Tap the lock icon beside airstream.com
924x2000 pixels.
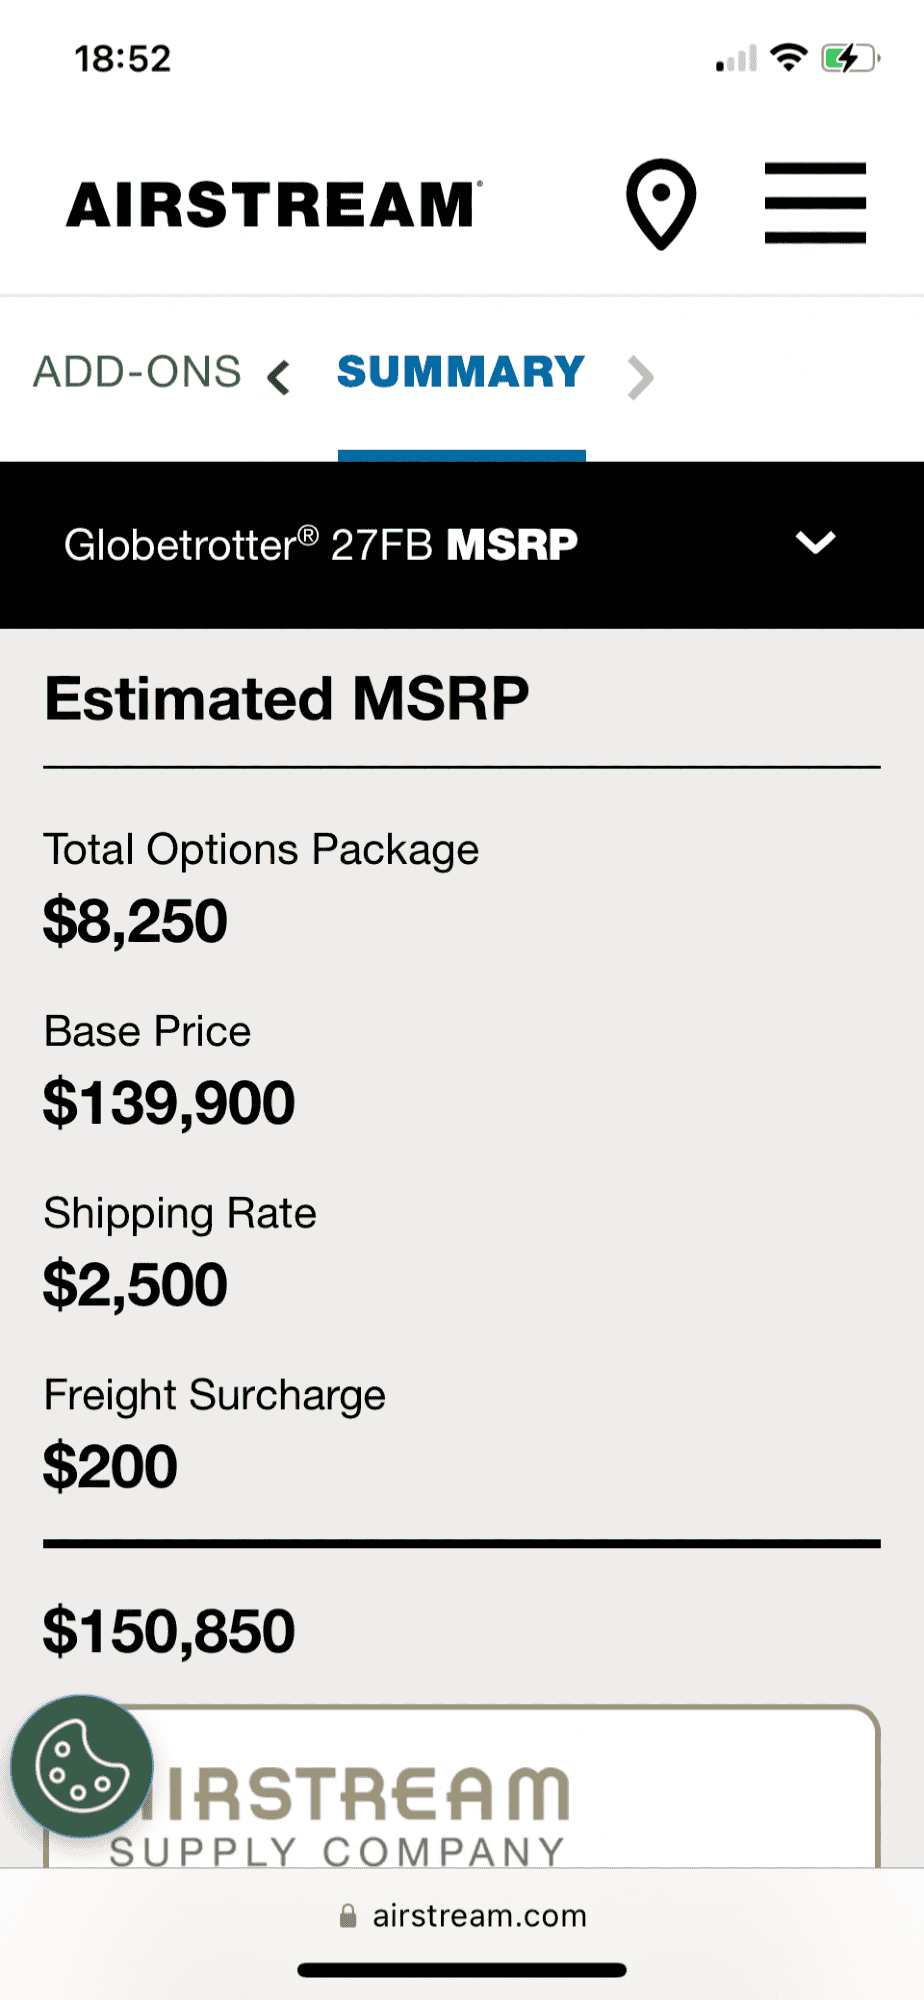coord(348,1915)
